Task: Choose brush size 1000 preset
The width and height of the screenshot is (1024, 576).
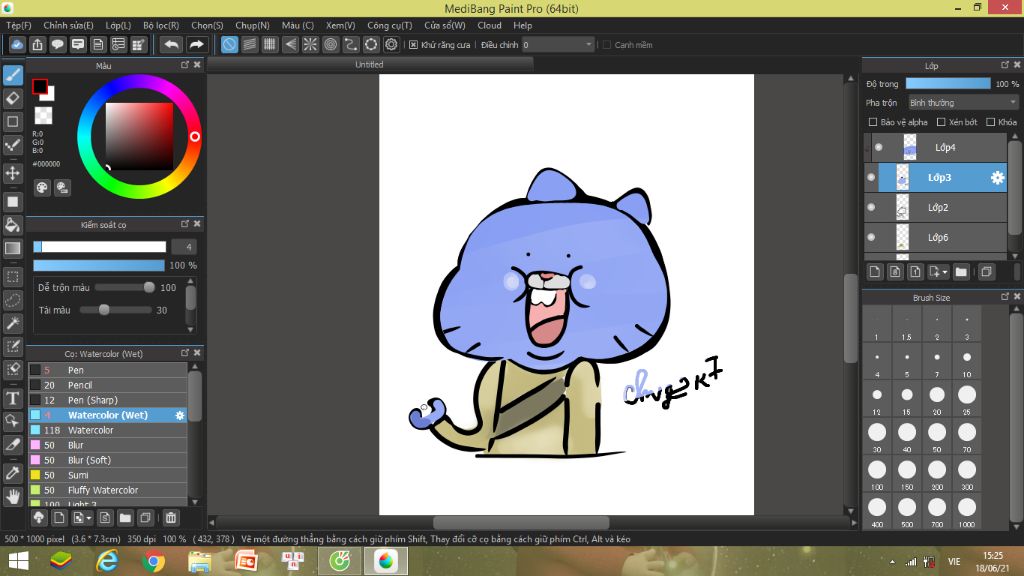Action: 967,511
